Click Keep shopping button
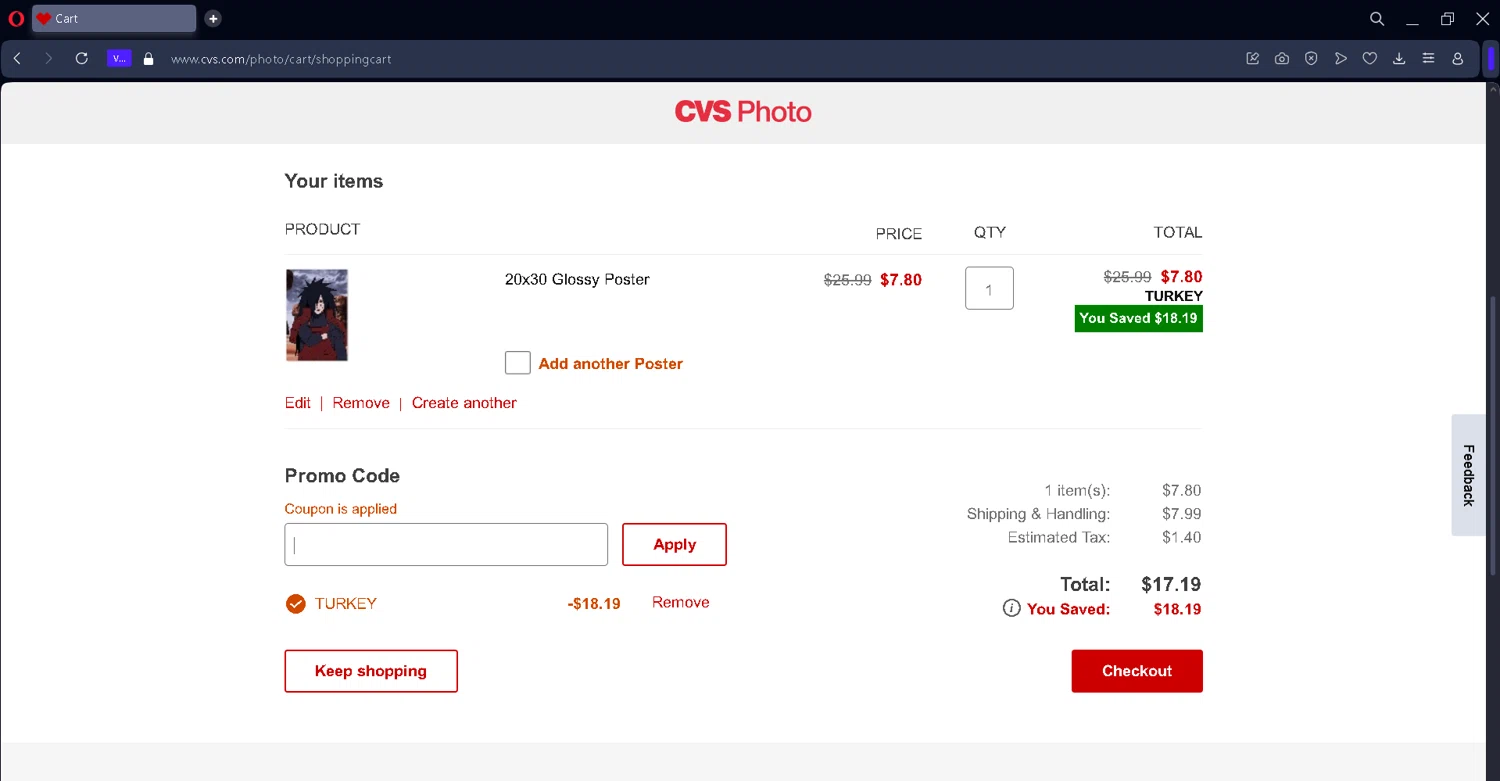The width and height of the screenshot is (1500, 781). (371, 671)
